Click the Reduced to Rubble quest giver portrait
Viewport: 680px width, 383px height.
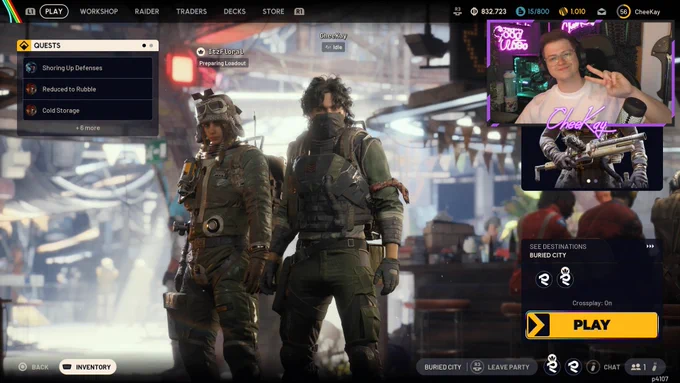pos(31,89)
